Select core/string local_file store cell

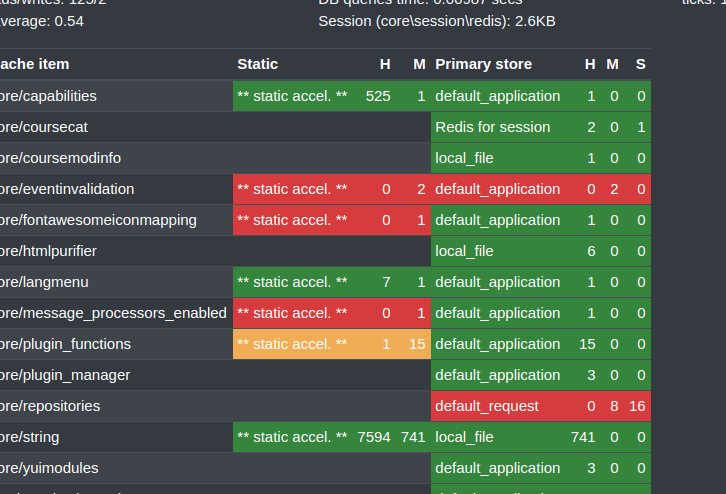540,437
